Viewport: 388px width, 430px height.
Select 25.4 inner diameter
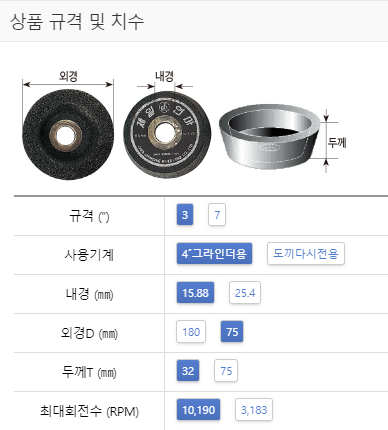coord(245,293)
